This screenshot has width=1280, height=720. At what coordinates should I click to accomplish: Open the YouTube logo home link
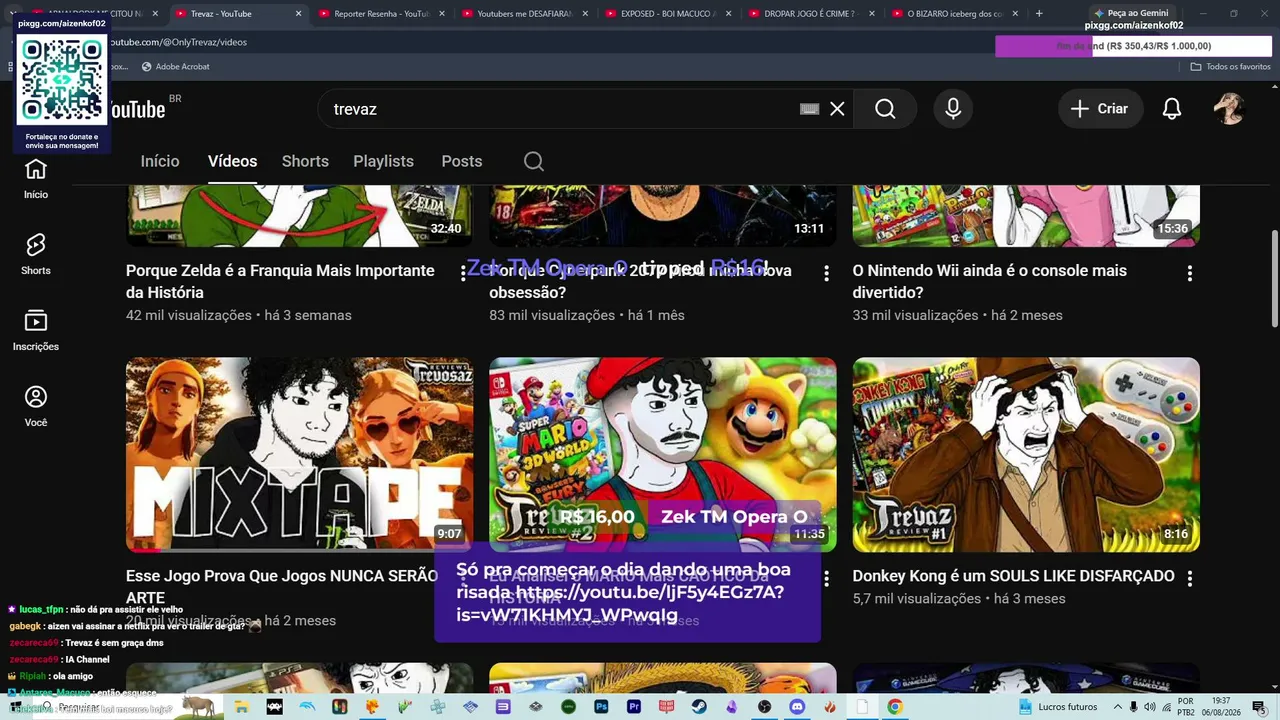coord(140,109)
